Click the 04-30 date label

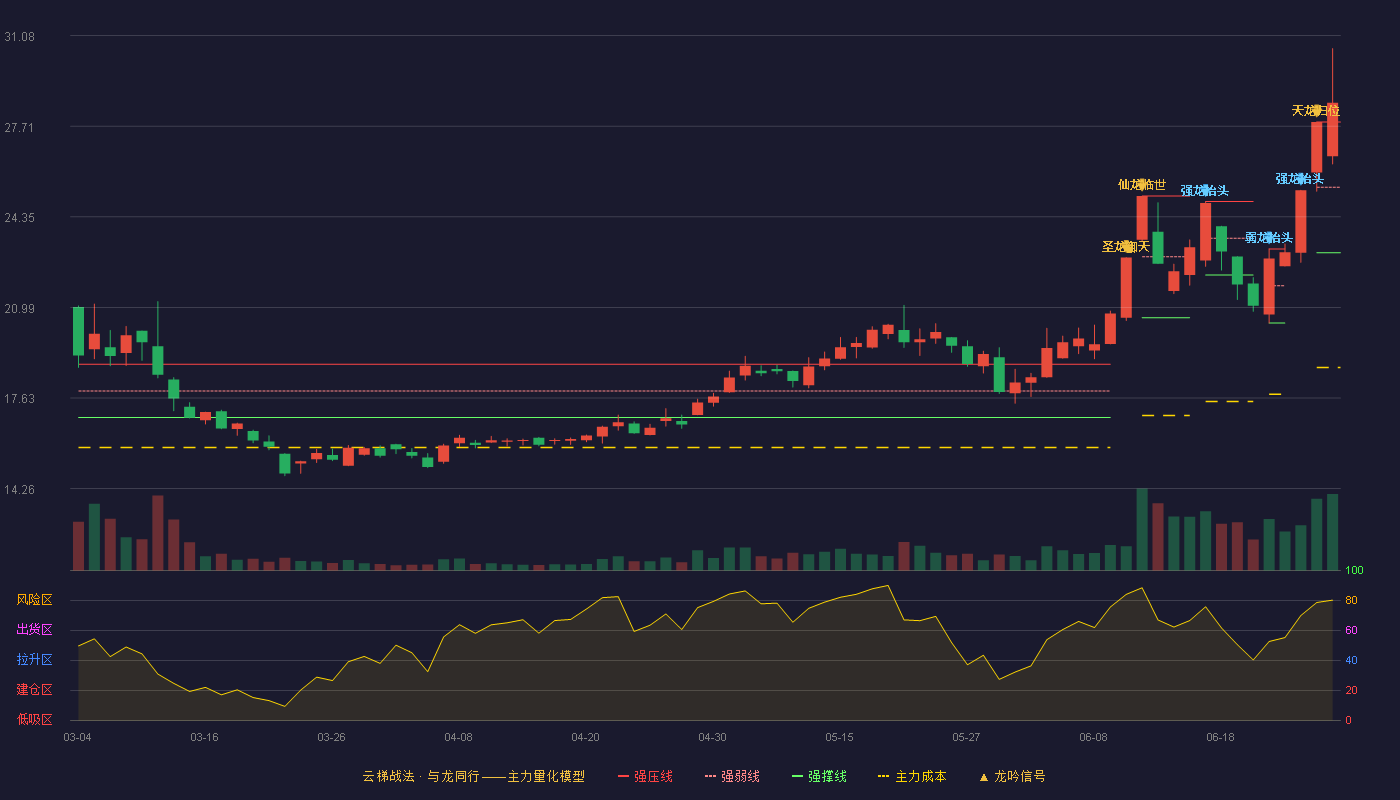tap(712, 737)
